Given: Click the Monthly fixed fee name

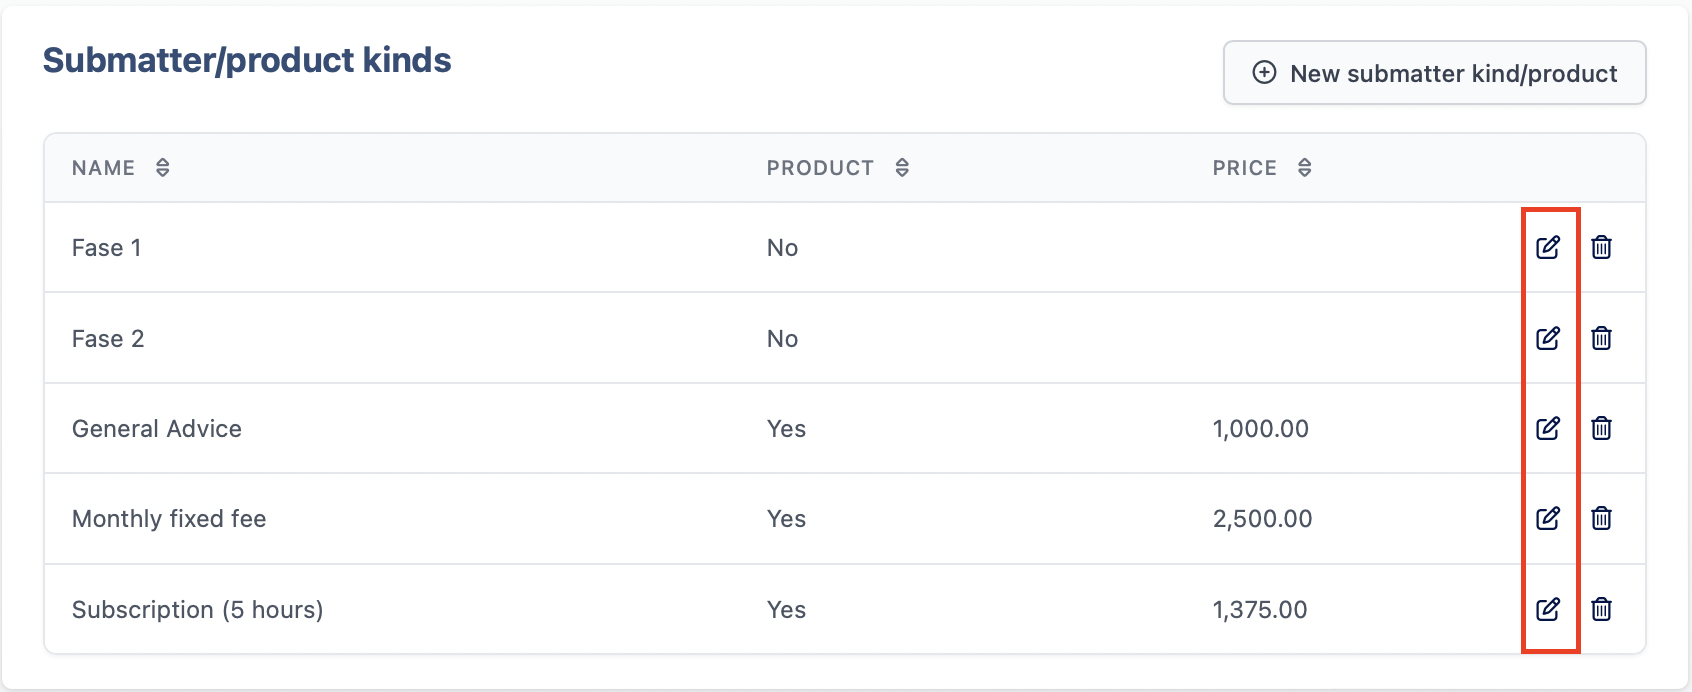Looking at the screenshot, I should 169,519.
